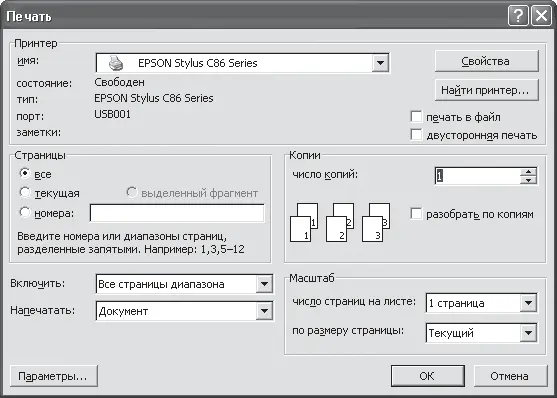
Task: Decrease copies with the down spinner arrow
Action: [529, 180]
